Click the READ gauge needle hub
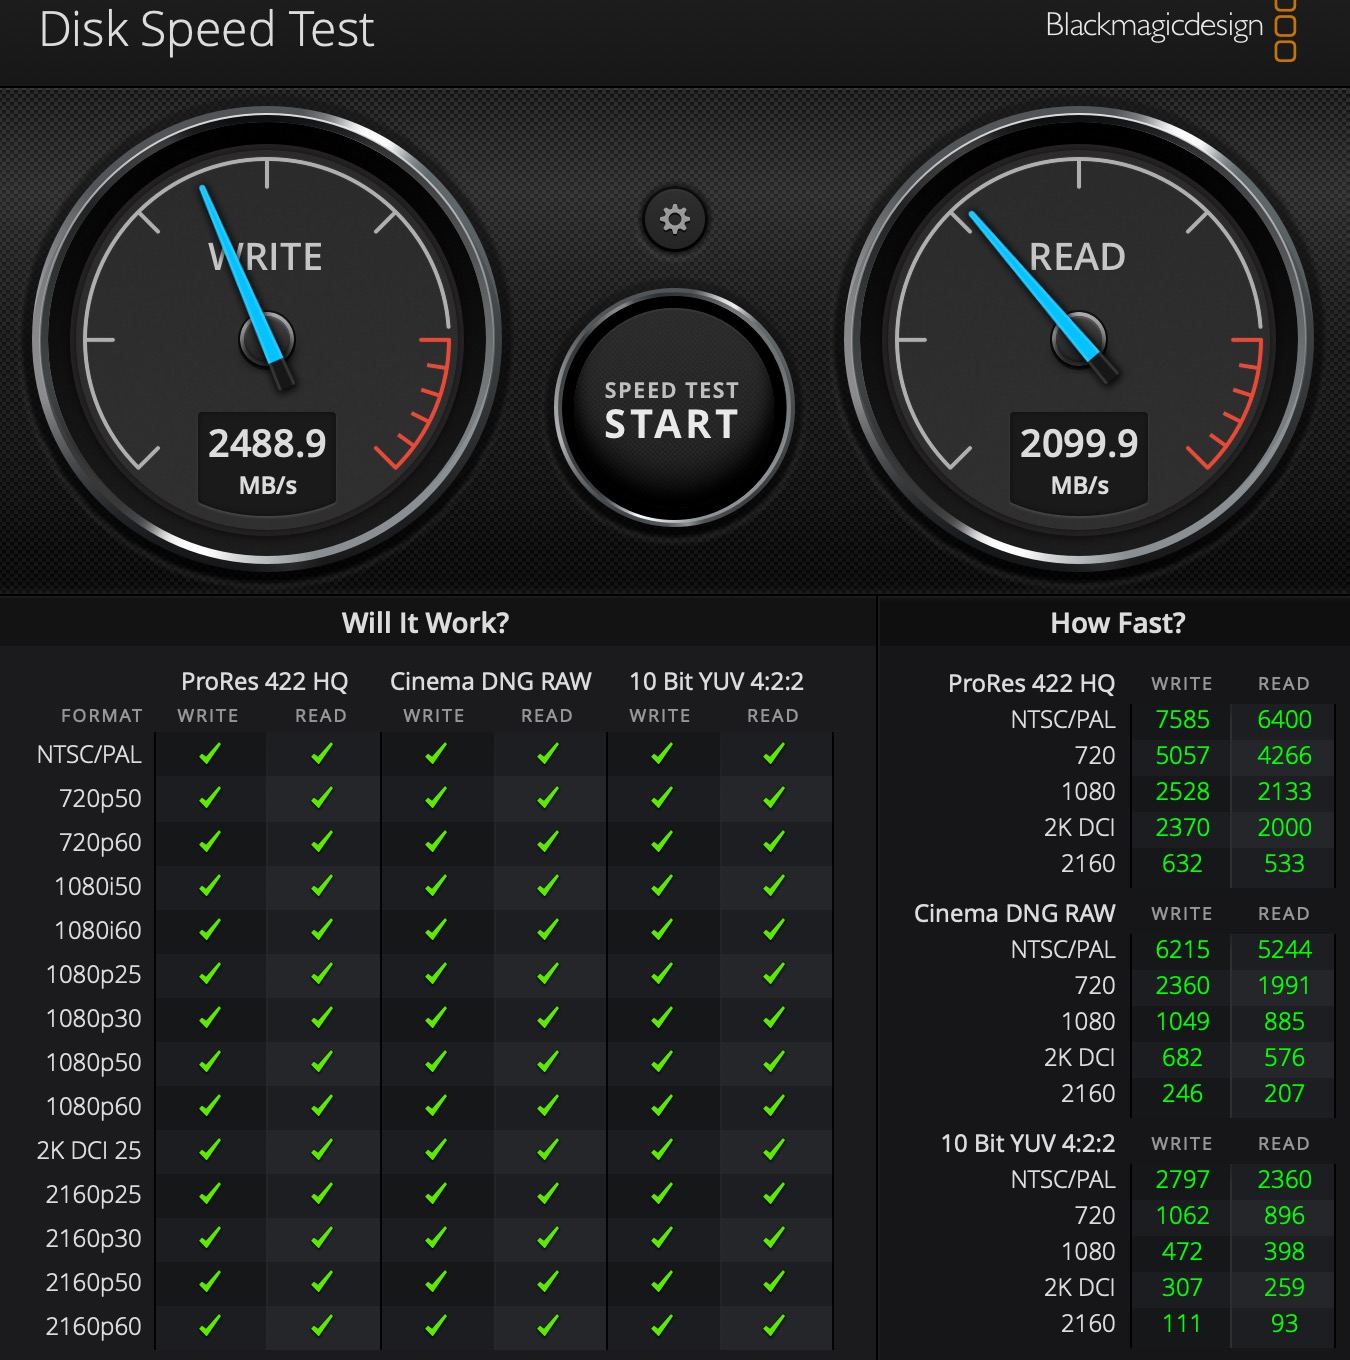This screenshot has width=1350, height=1360. click(1079, 340)
